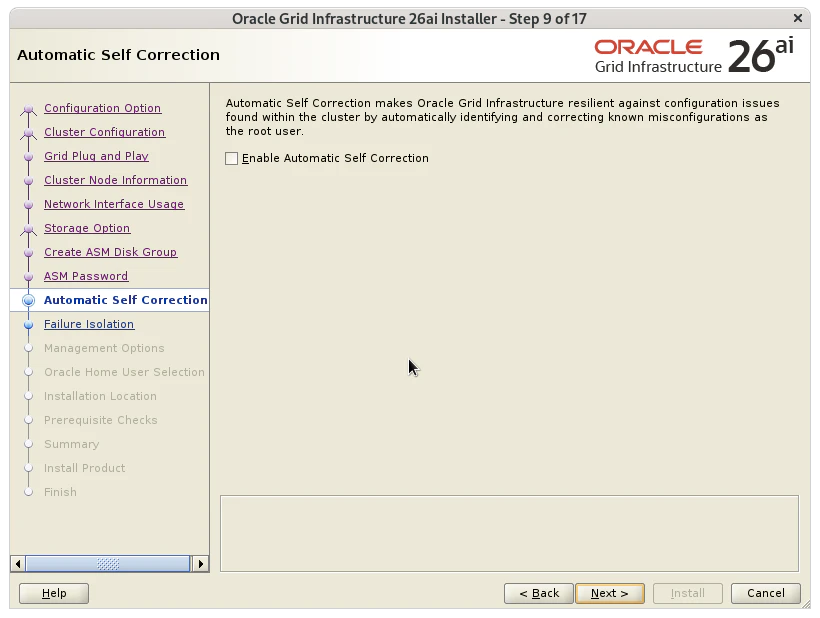
Task: Click the Finish step bullet icon
Action: (29, 493)
